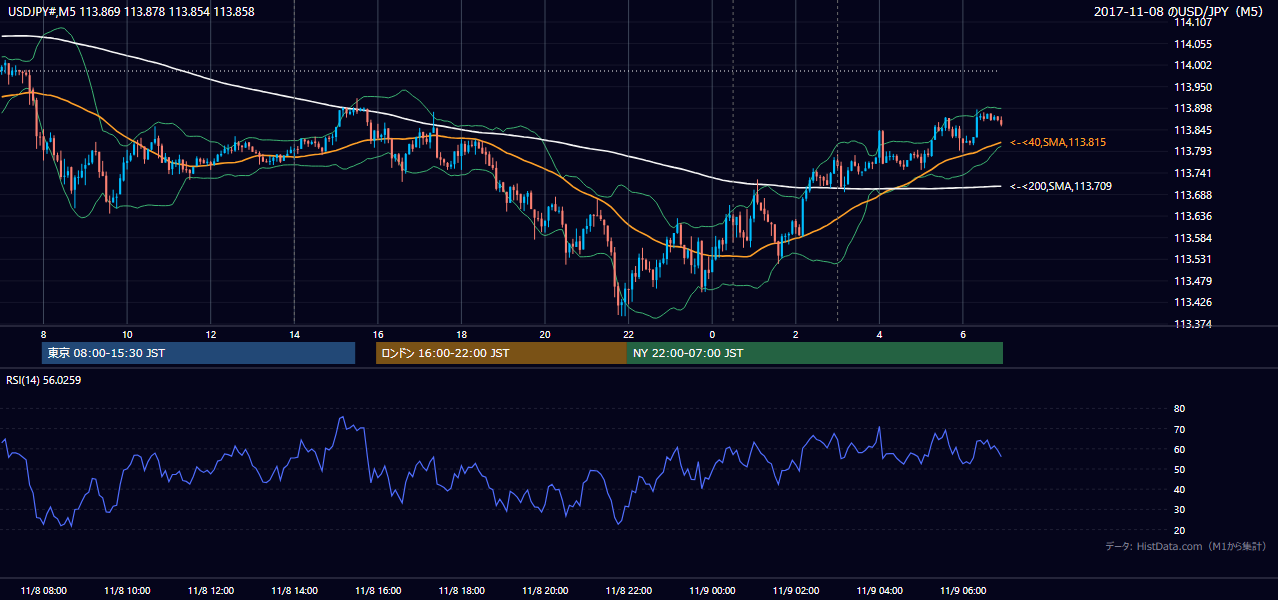Click hour tick 16 under price chart

[378, 334]
